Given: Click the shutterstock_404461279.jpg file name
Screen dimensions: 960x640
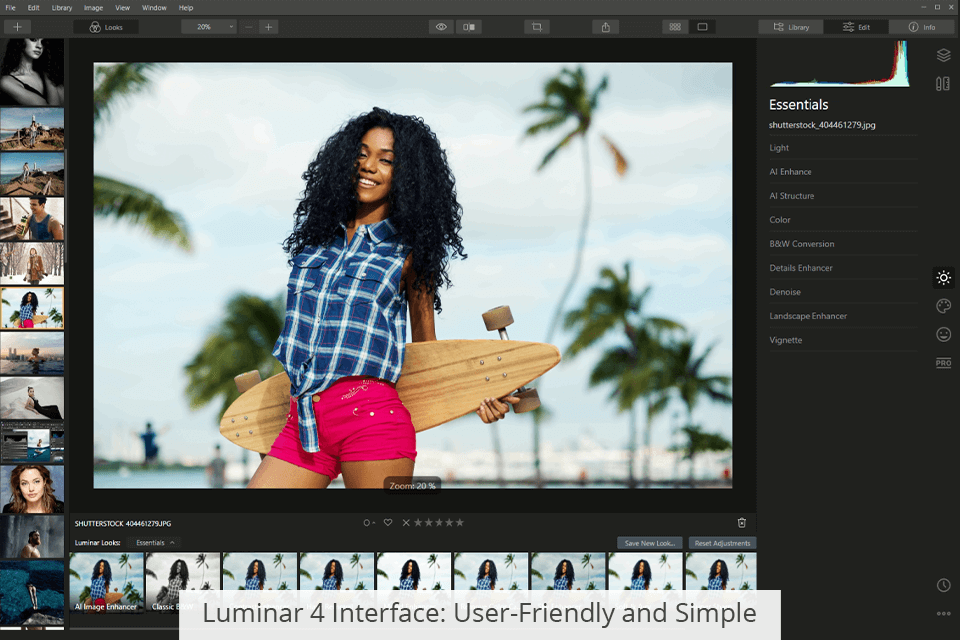Looking at the screenshot, I should point(822,125).
